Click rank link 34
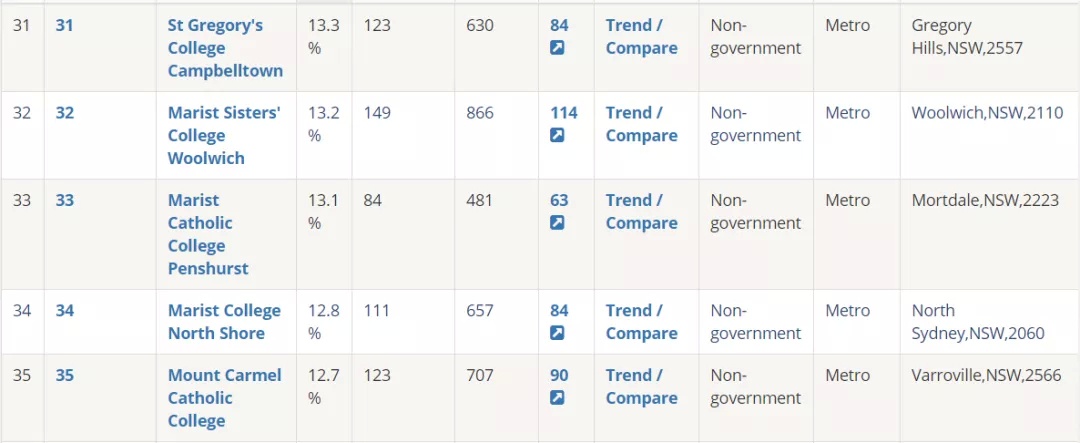1080x443 pixels. pos(64,311)
